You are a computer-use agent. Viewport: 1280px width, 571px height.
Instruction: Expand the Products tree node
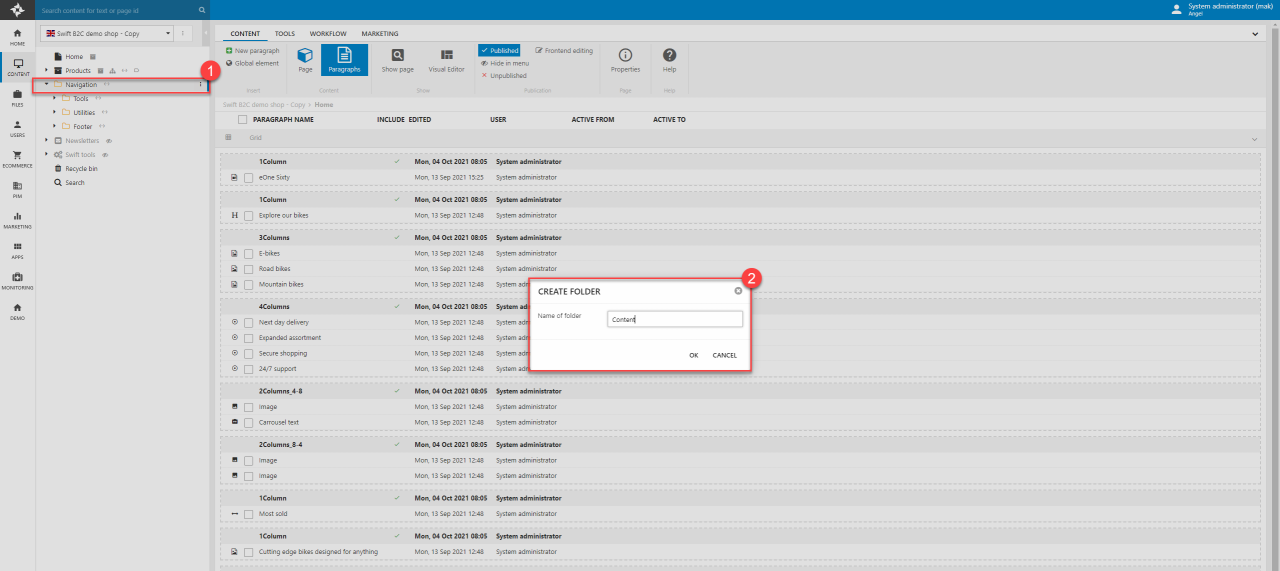click(46, 71)
